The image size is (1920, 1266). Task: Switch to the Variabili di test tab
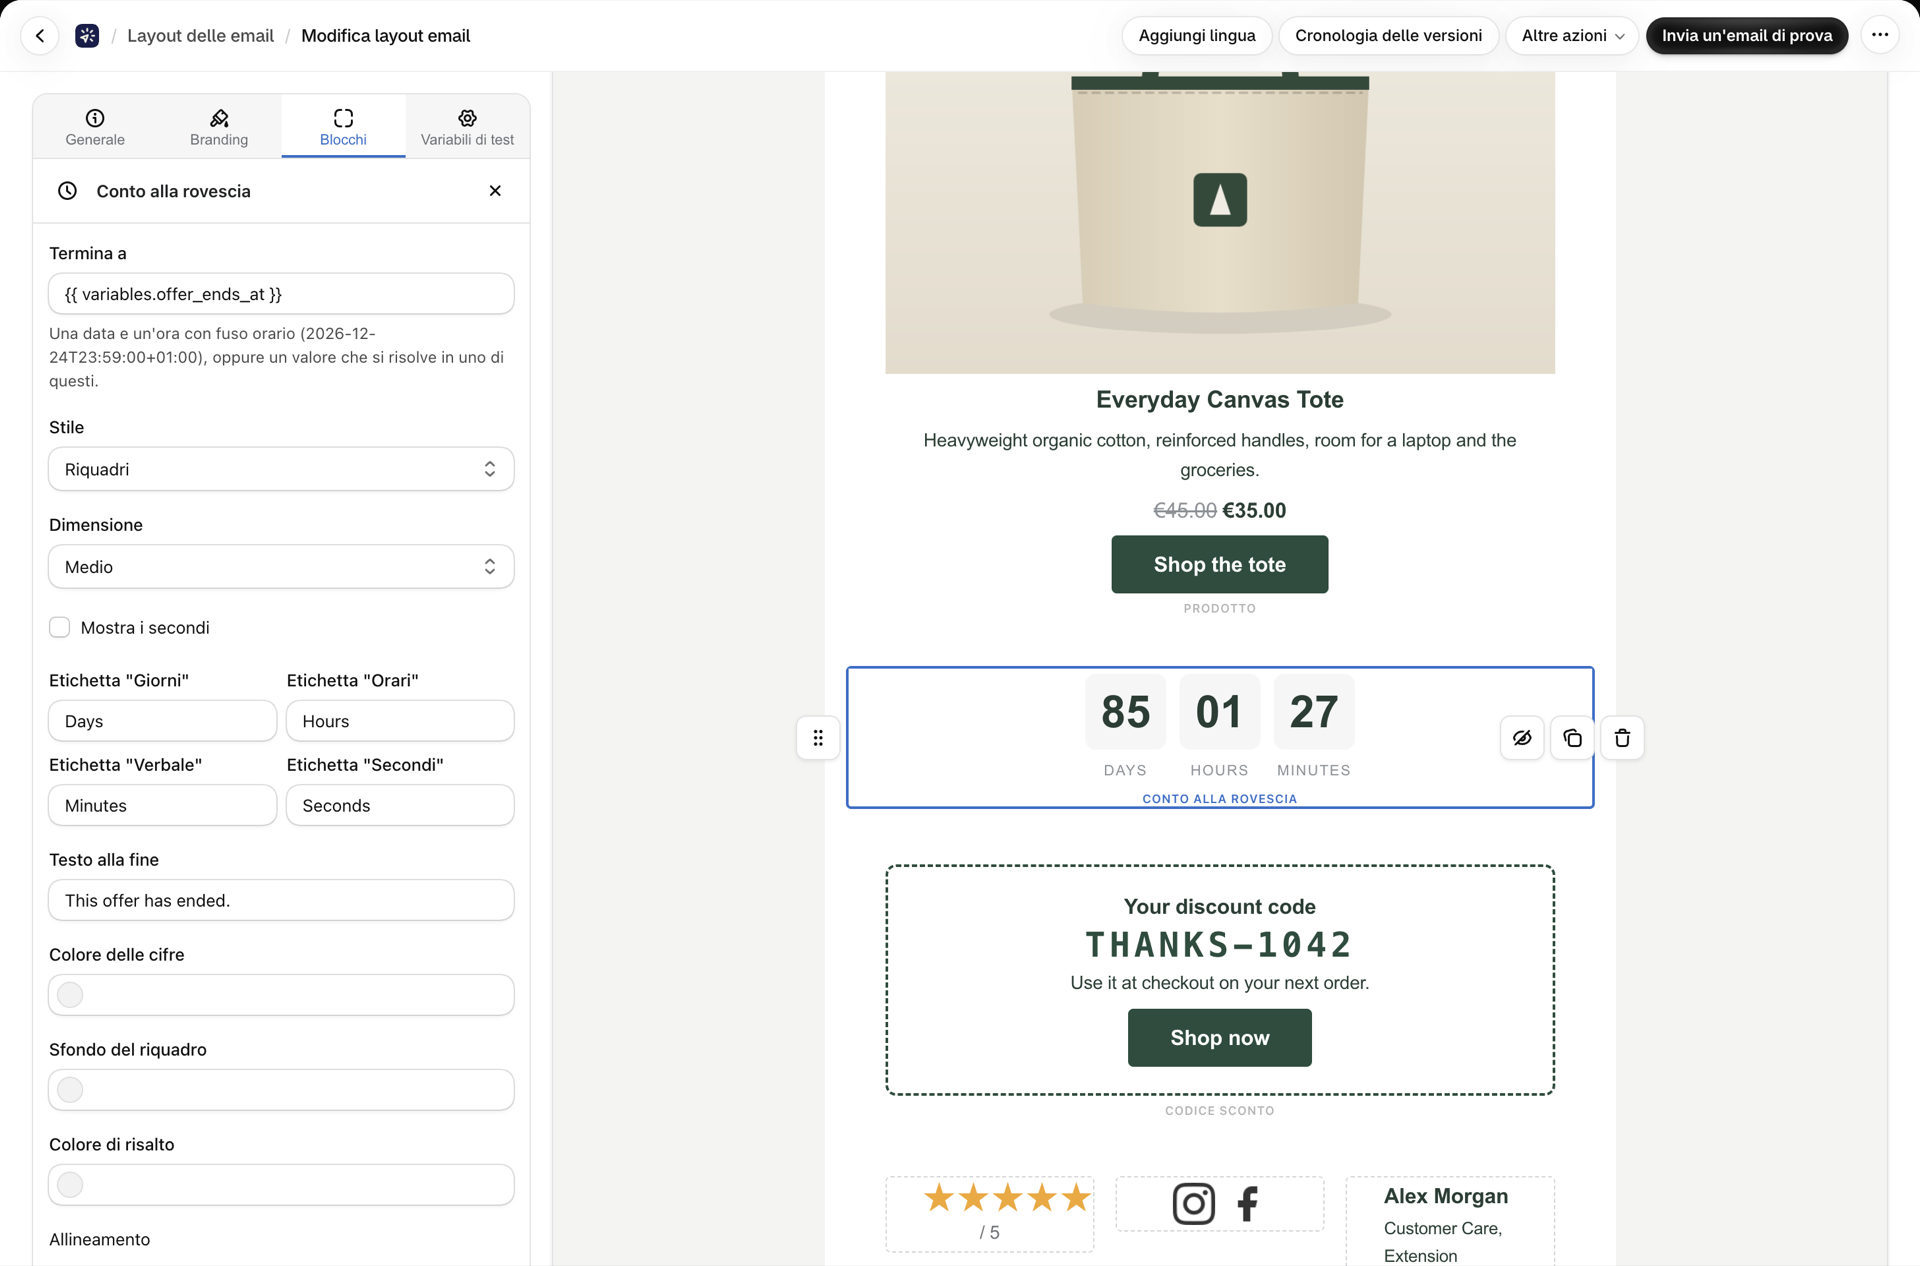[x=467, y=127]
